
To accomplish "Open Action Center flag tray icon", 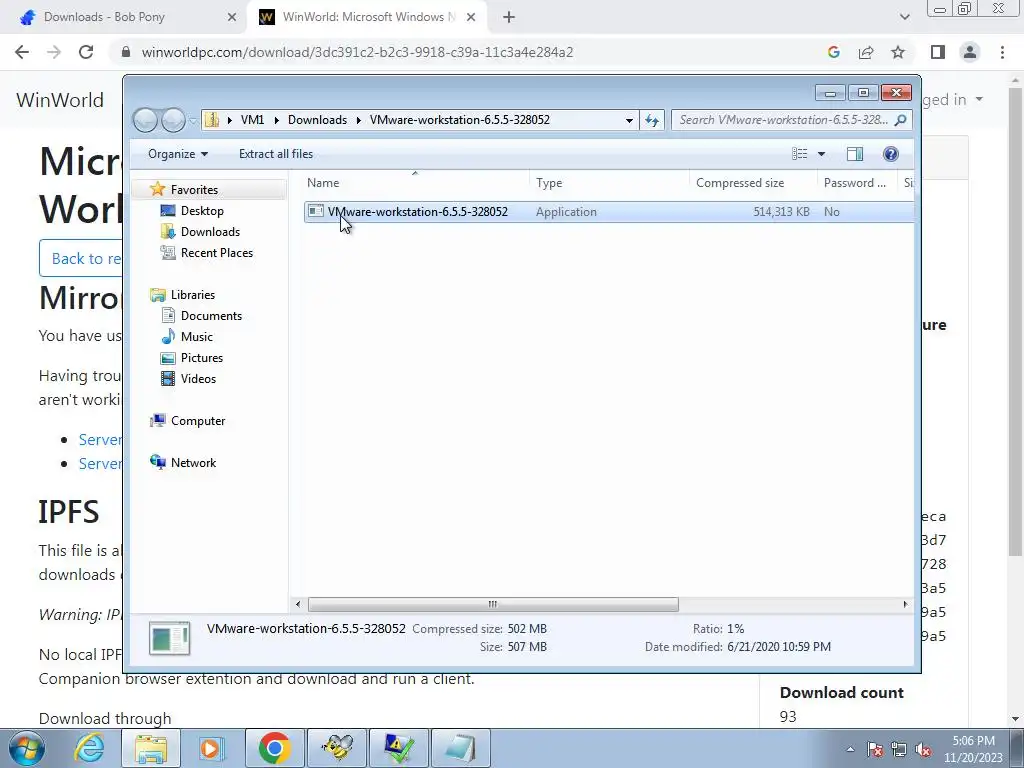I will (875, 749).
